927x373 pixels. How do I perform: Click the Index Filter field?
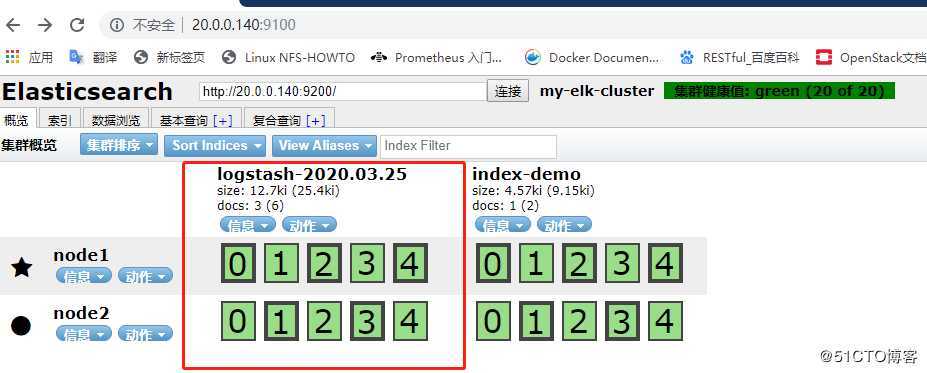point(468,146)
